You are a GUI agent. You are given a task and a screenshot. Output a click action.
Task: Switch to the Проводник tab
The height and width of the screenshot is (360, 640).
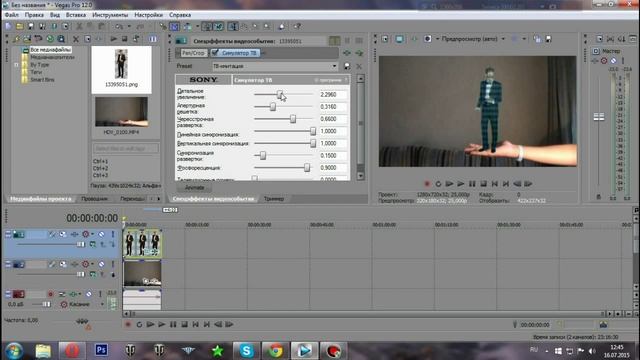point(94,199)
